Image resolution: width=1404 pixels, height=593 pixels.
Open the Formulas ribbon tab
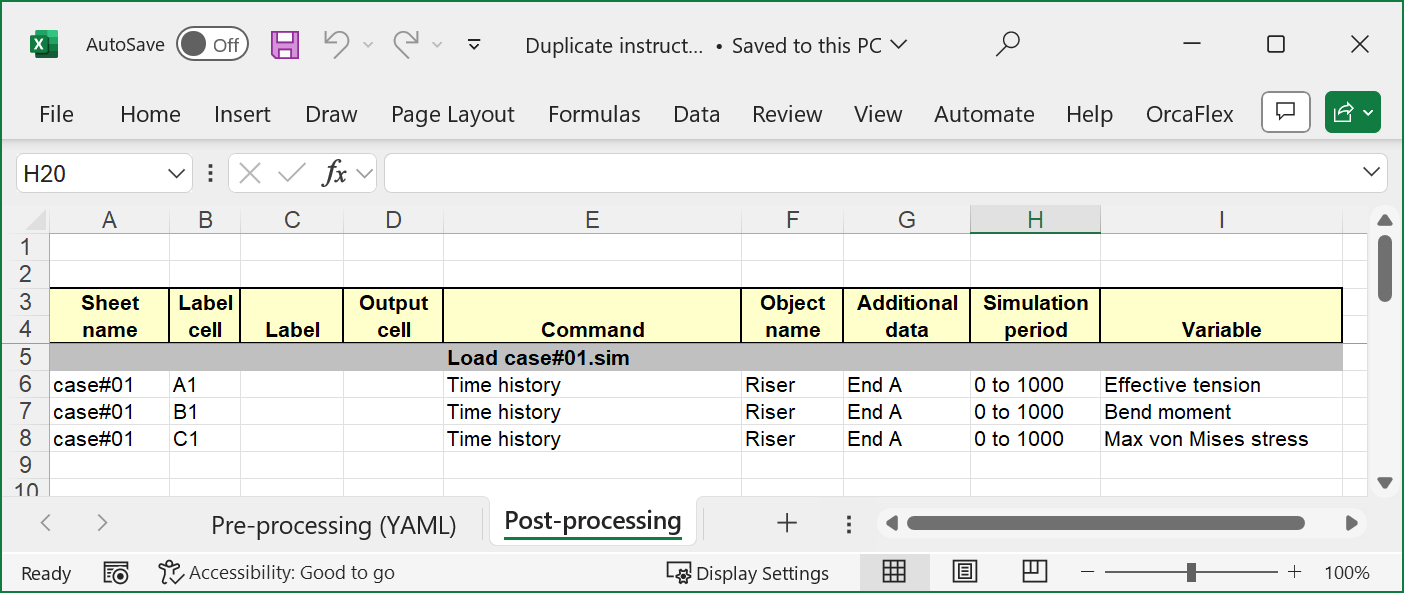coord(594,114)
